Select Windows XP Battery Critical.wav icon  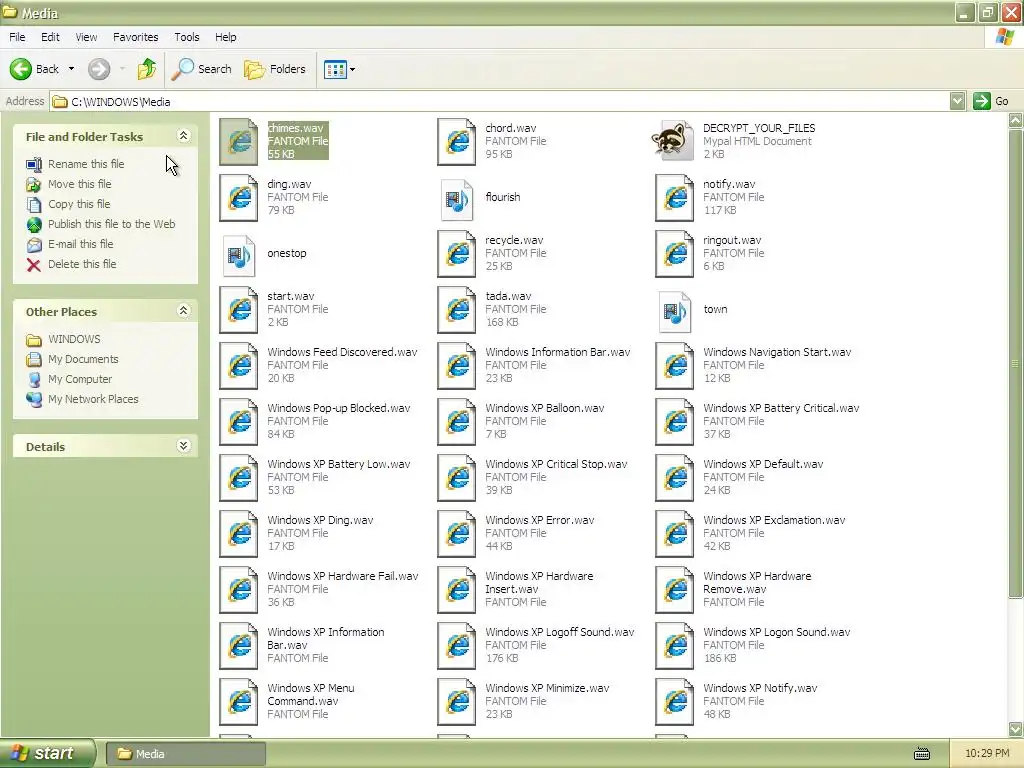tap(675, 422)
